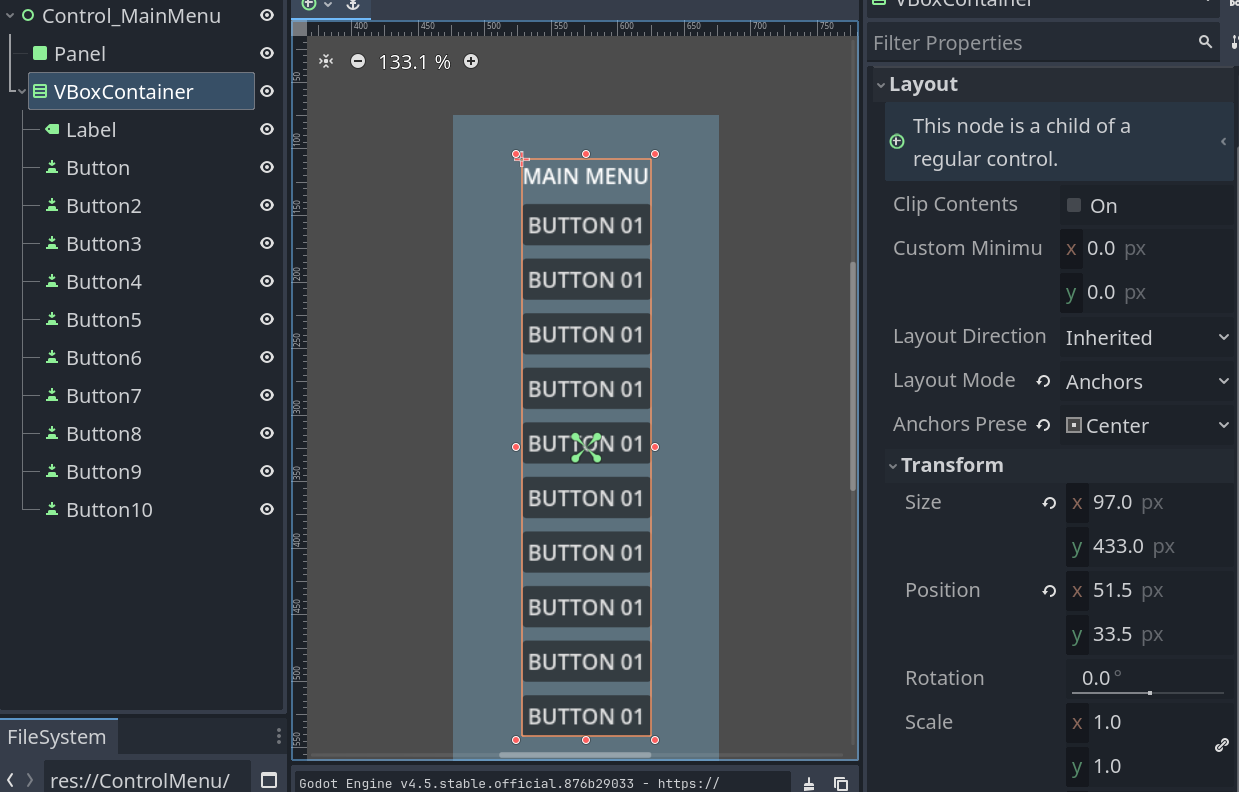Toggle visibility of the Label node
Image resolution: width=1239 pixels, height=792 pixels.
click(267, 130)
